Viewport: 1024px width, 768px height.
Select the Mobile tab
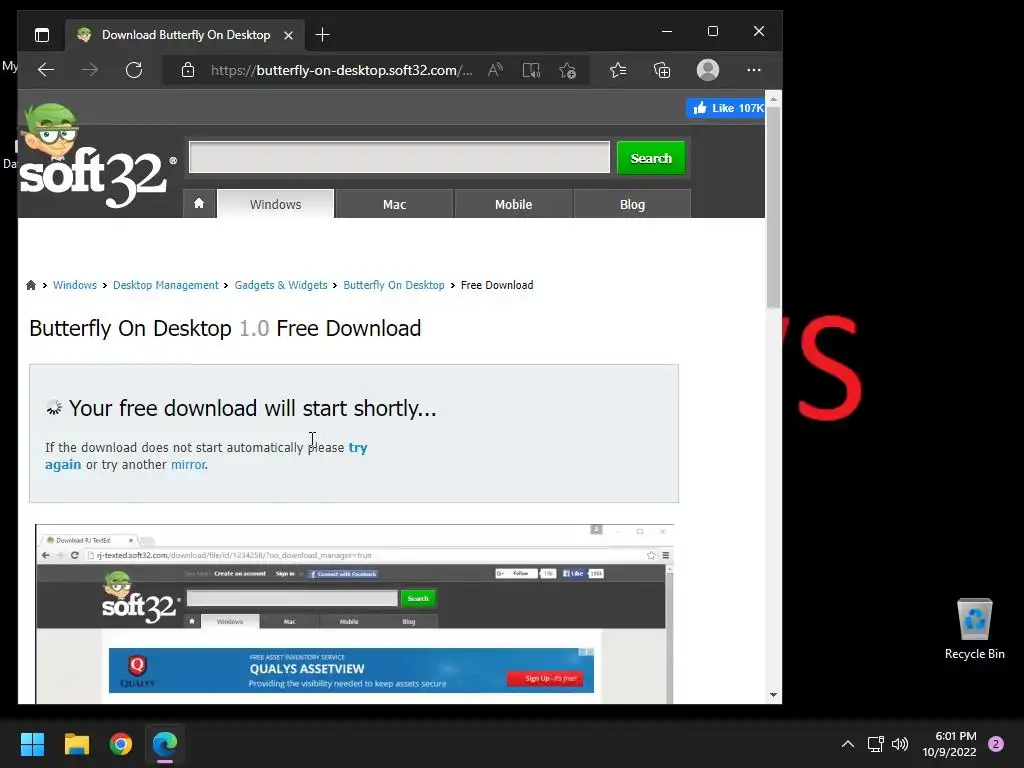click(513, 204)
